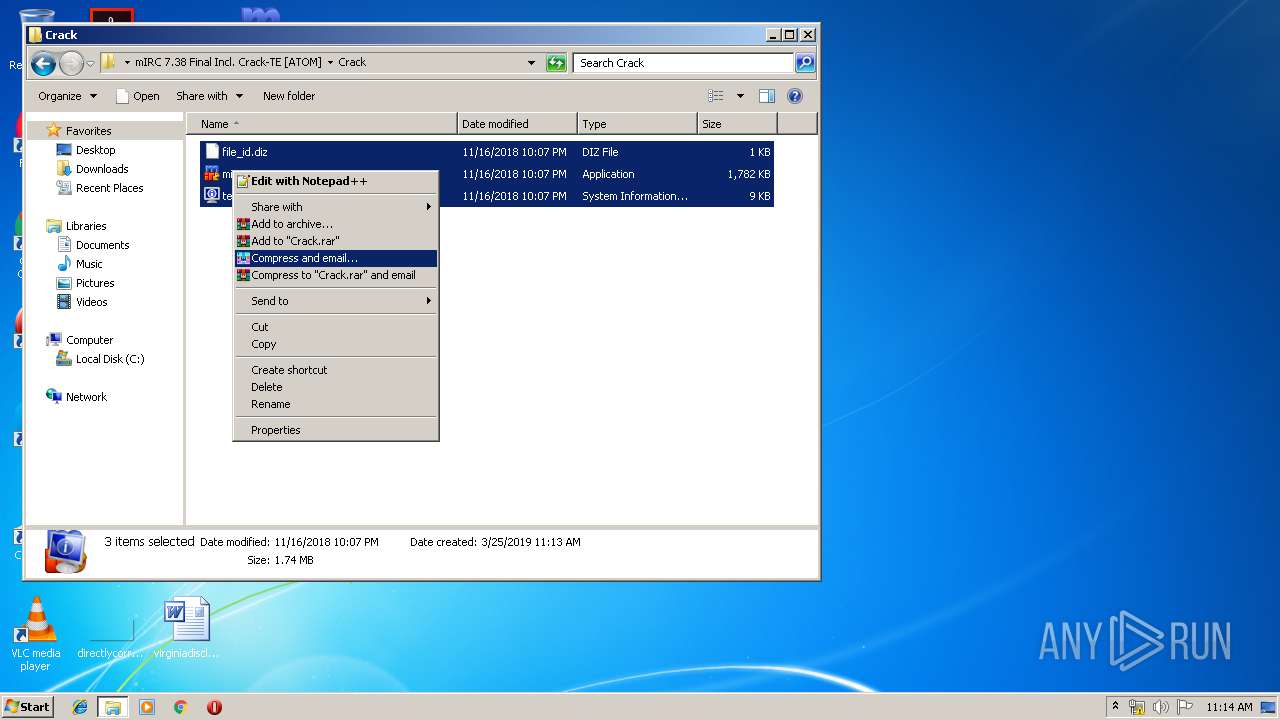This screenshot has width=1280, height=720.
Task: Sort by Name column header
Action: [x=322, y=124]
